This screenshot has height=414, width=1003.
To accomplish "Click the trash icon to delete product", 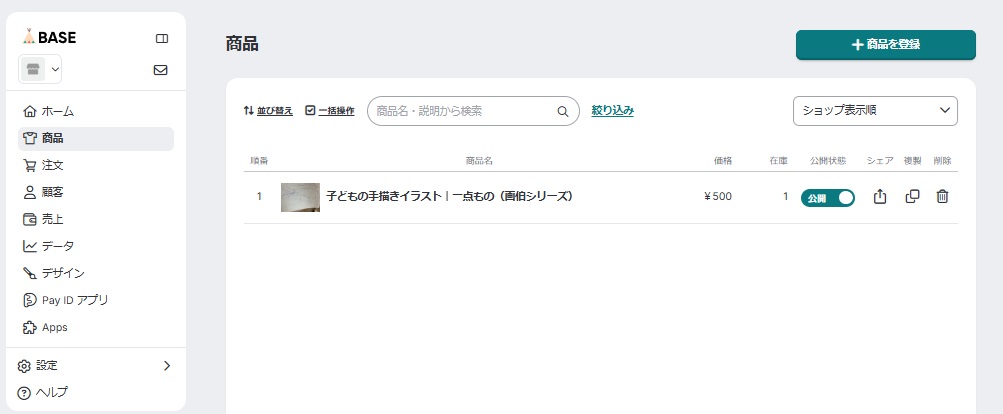I will point(942,197).
